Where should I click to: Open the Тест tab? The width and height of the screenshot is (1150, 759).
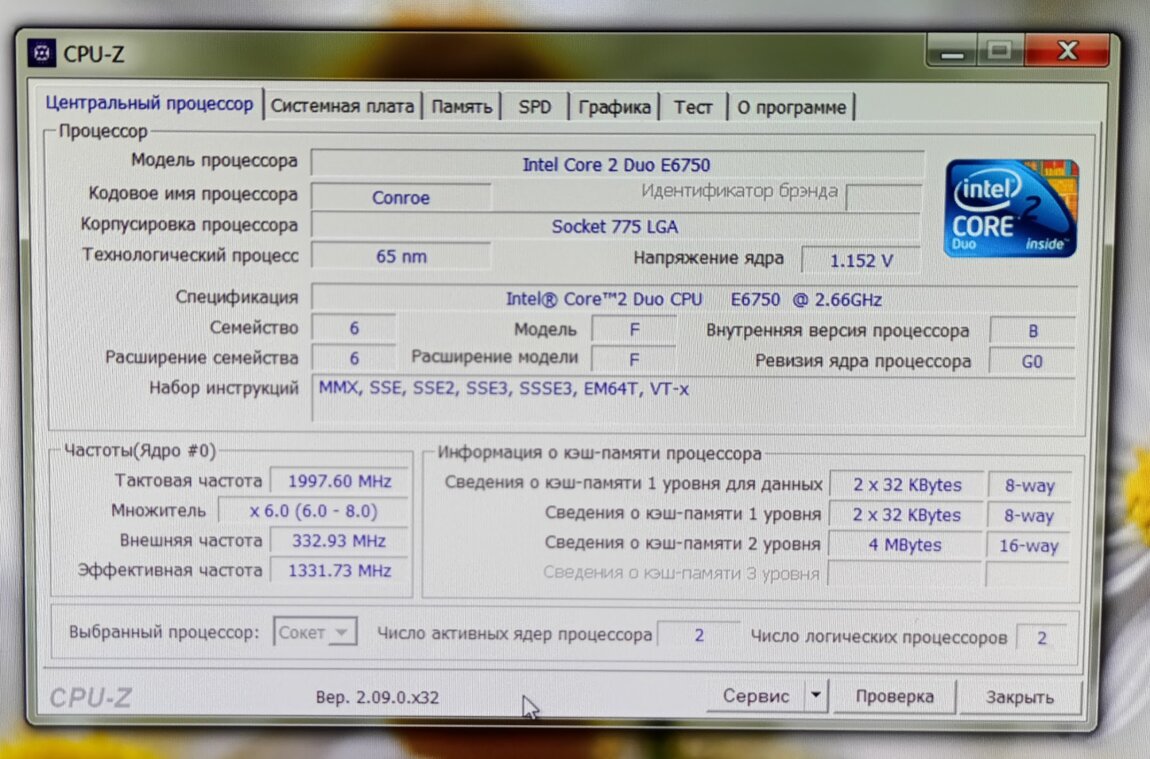point(692,107)
